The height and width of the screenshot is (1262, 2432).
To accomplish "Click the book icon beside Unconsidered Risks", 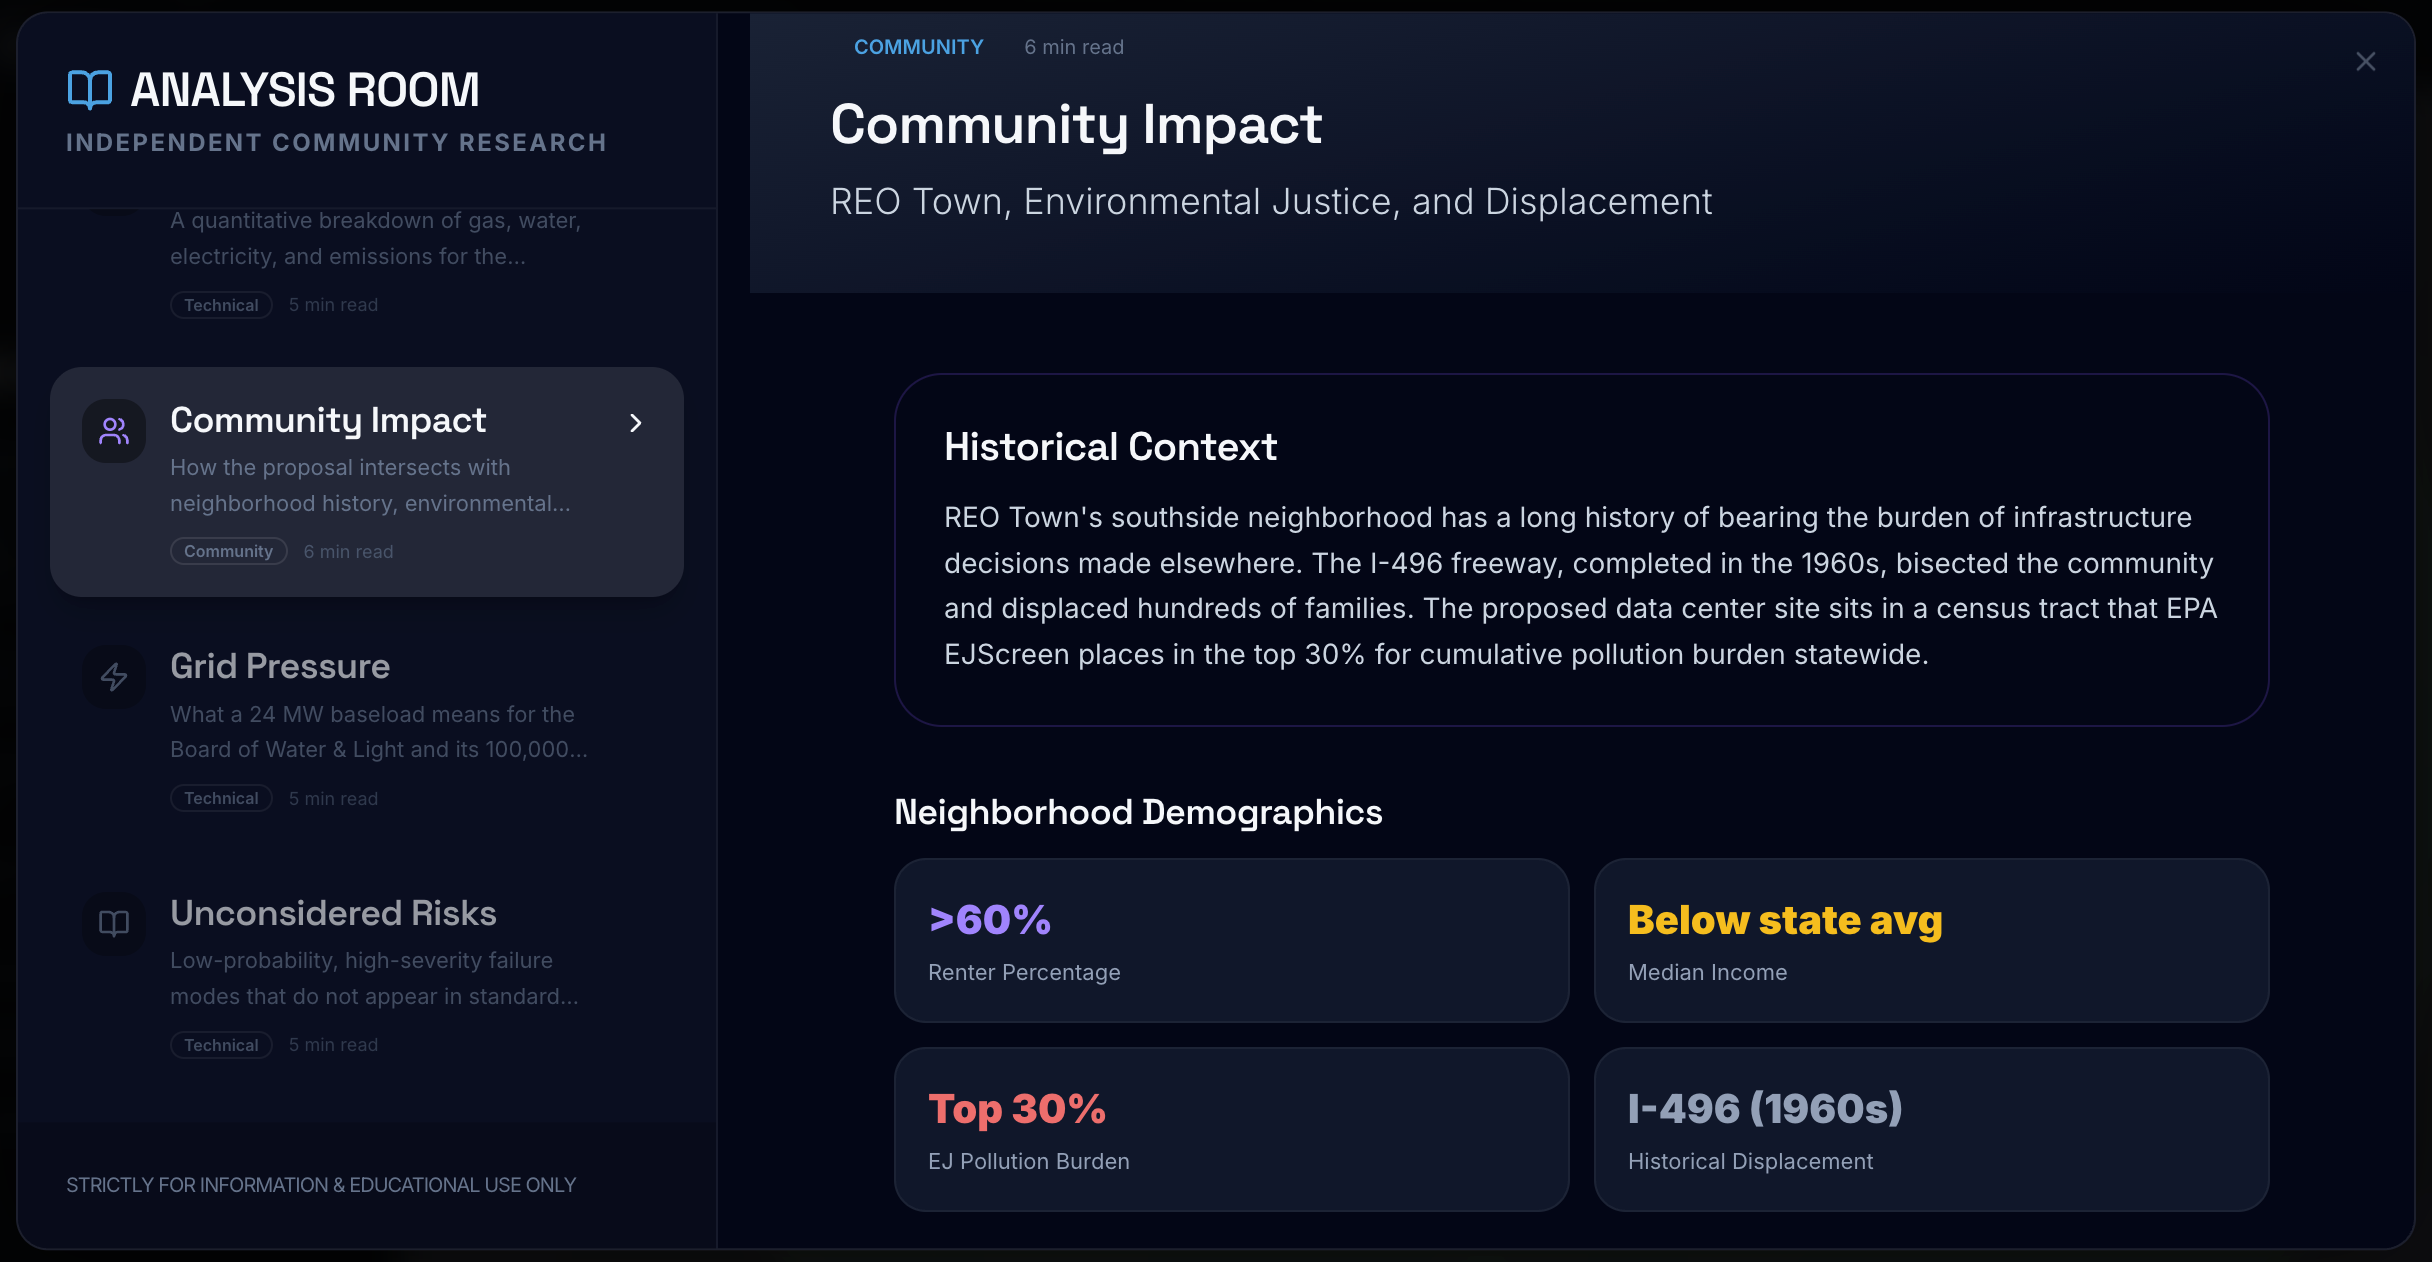I will pos(113,923).
